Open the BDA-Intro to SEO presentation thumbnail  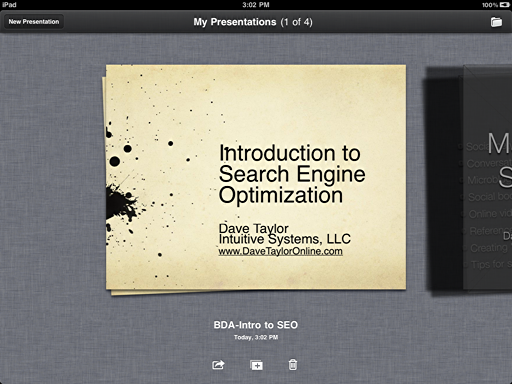[x=256, y=177]
